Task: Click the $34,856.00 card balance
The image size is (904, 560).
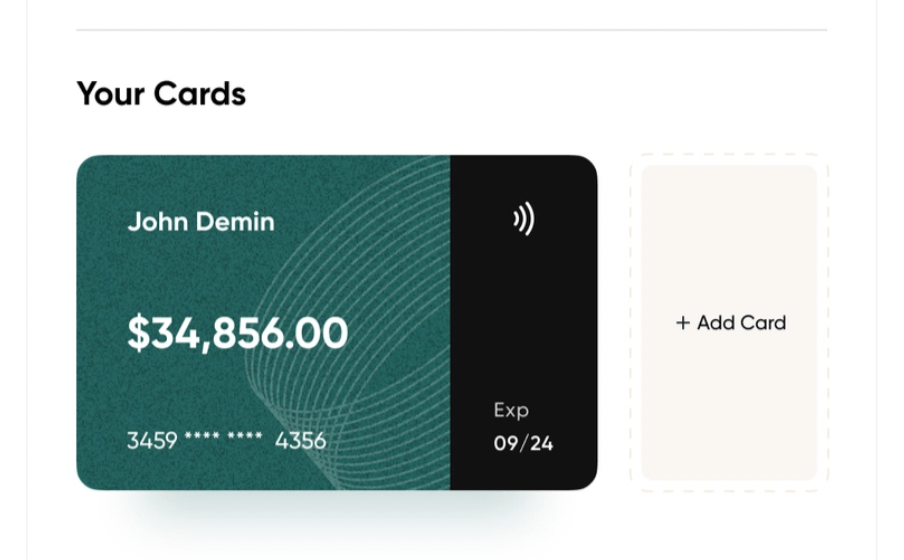Action: [238, 333]
